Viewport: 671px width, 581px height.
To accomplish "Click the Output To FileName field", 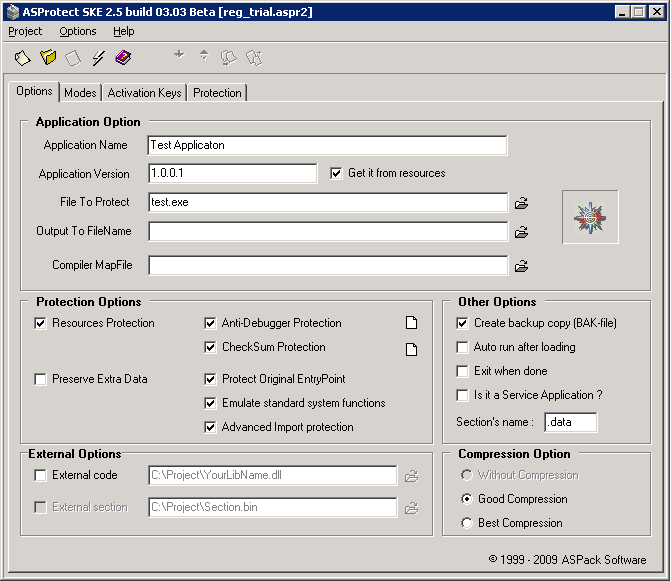I will coord(328,231).
